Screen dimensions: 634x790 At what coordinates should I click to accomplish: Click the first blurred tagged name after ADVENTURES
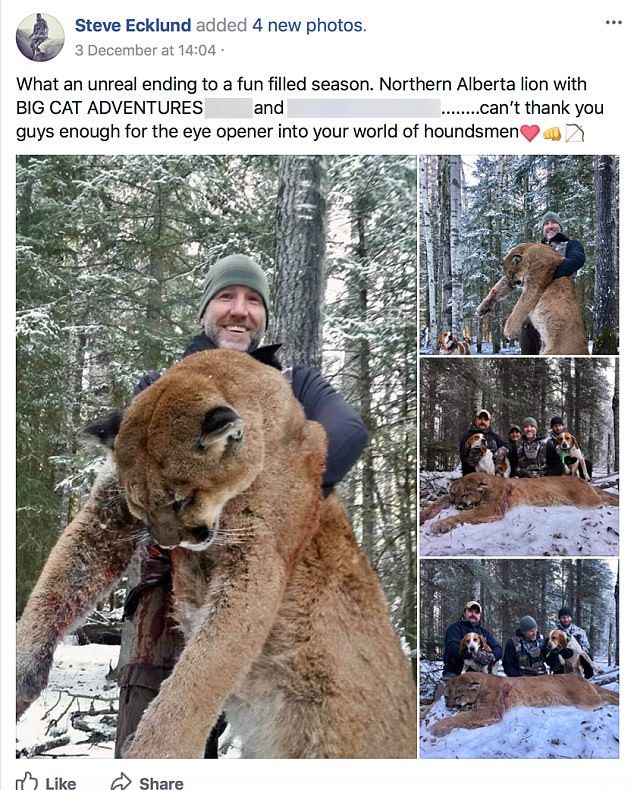coord(229,108)
